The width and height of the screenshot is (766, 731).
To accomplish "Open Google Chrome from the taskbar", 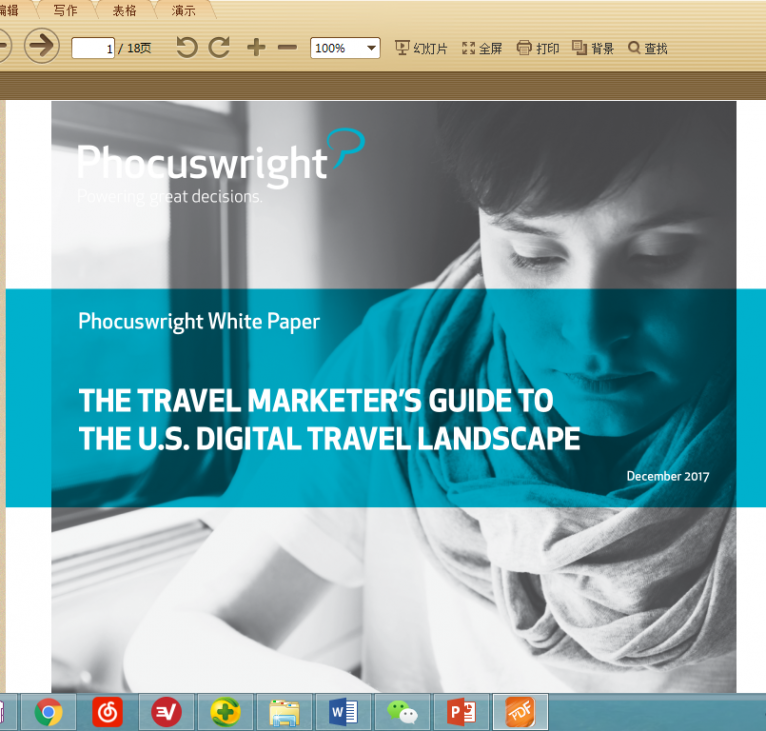I will tap(48, 712).
